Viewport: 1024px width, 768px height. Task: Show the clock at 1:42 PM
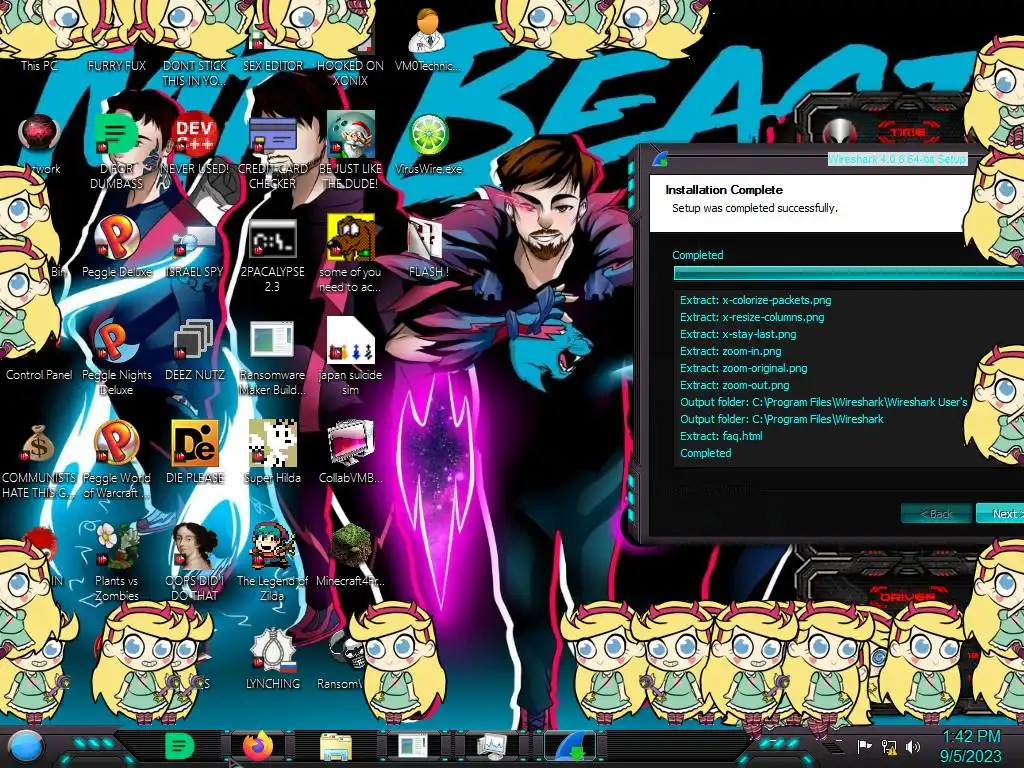coord(971,746)
